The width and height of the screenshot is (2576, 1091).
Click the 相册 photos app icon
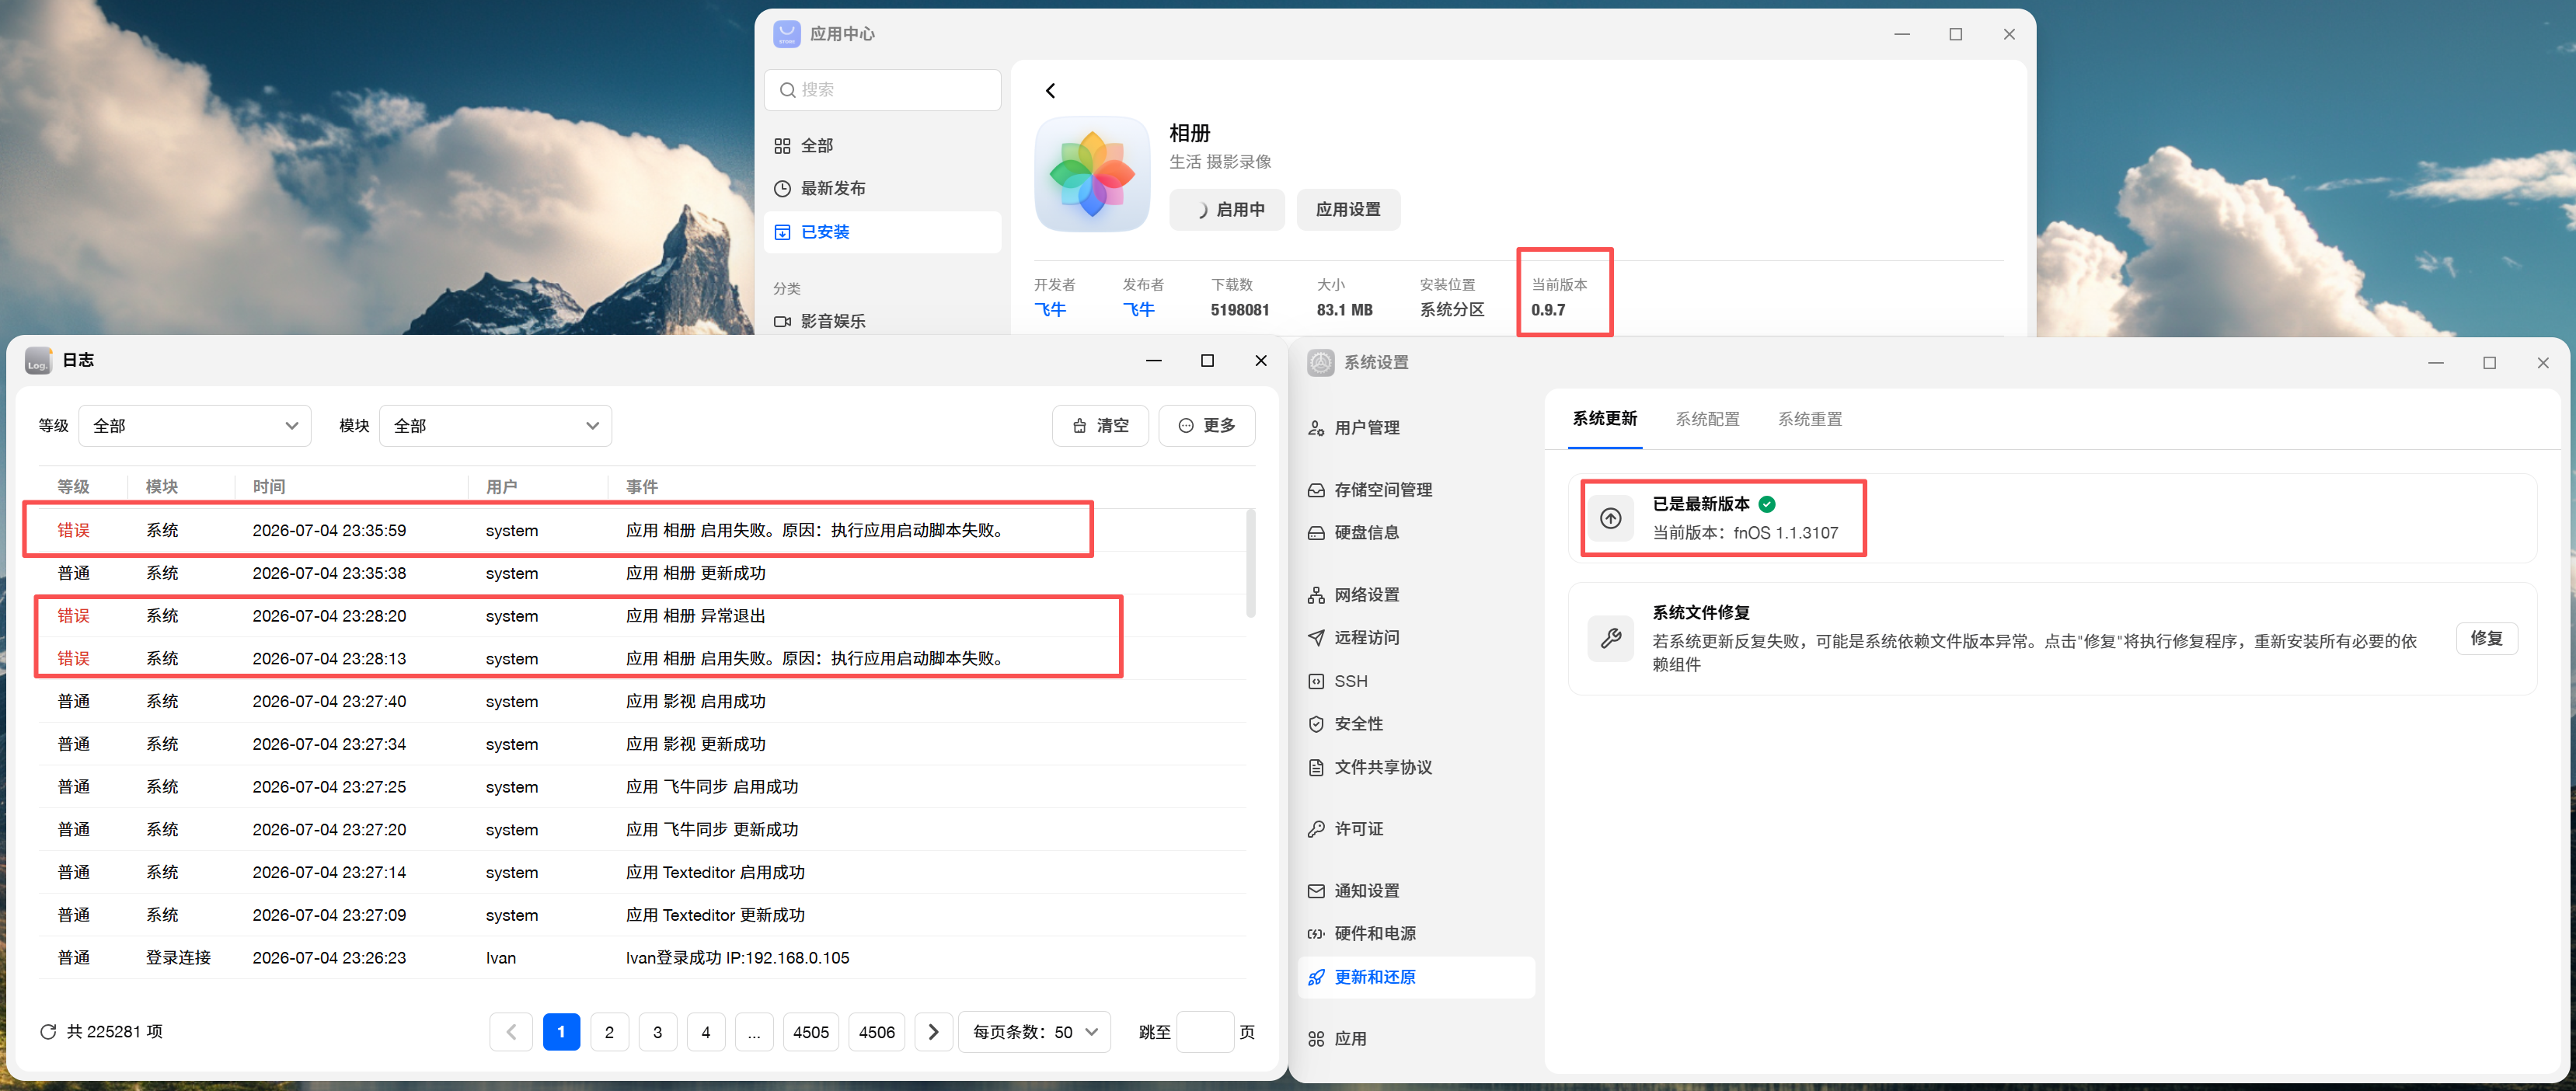(1092, 174)
